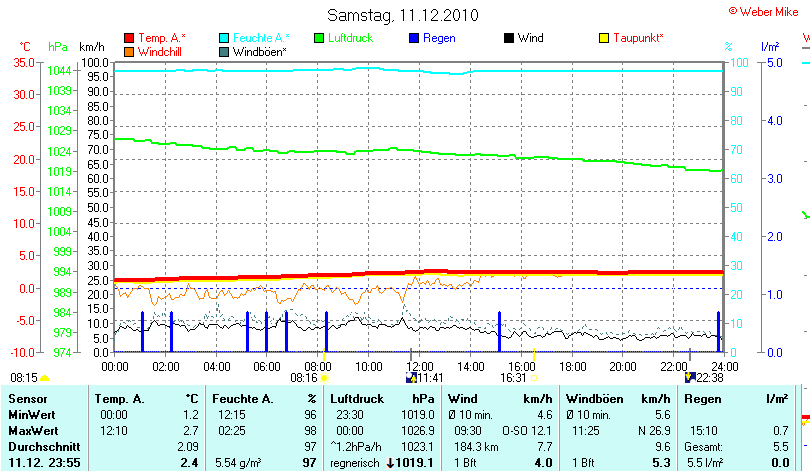The width and height of the screenshot is (810, 471).
Task: Click the yellow Taupunkt legend swatch
Action: (x=604, y=38)
